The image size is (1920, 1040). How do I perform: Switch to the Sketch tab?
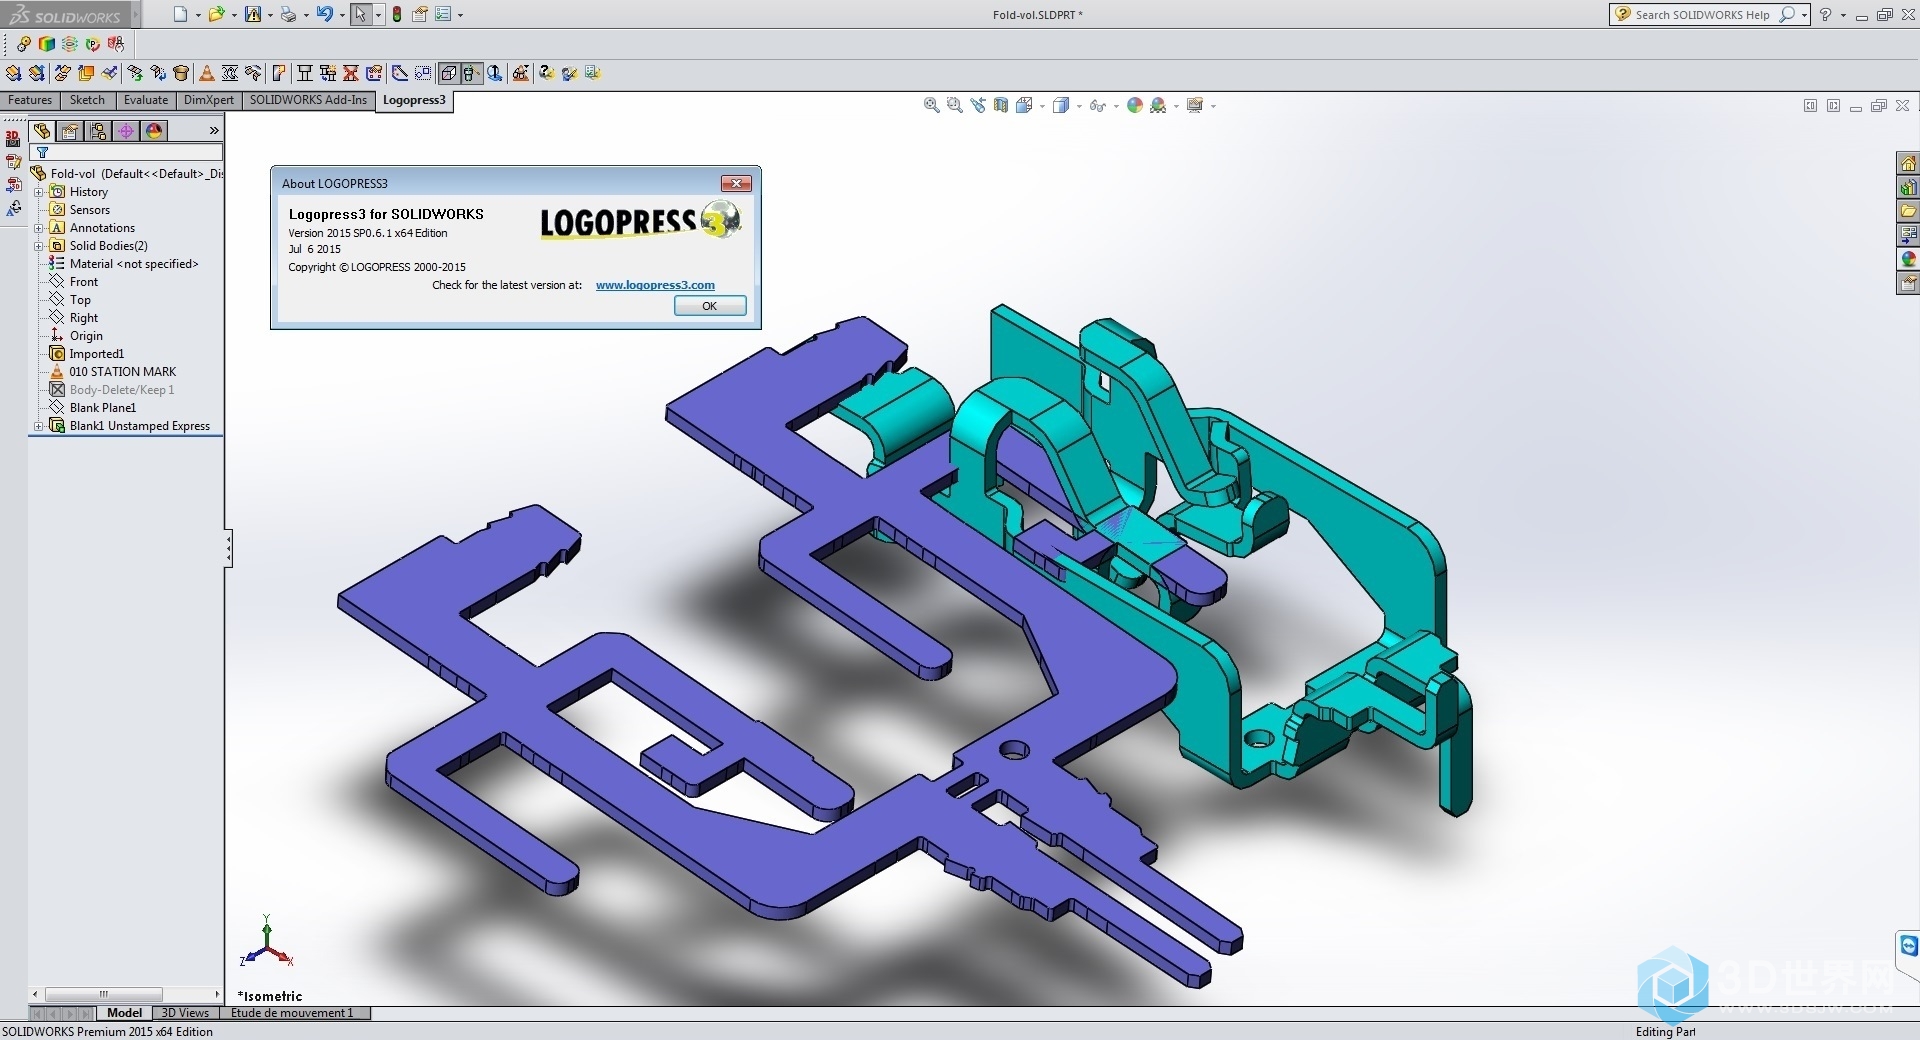pyautogui.click(x=87, y=100)
